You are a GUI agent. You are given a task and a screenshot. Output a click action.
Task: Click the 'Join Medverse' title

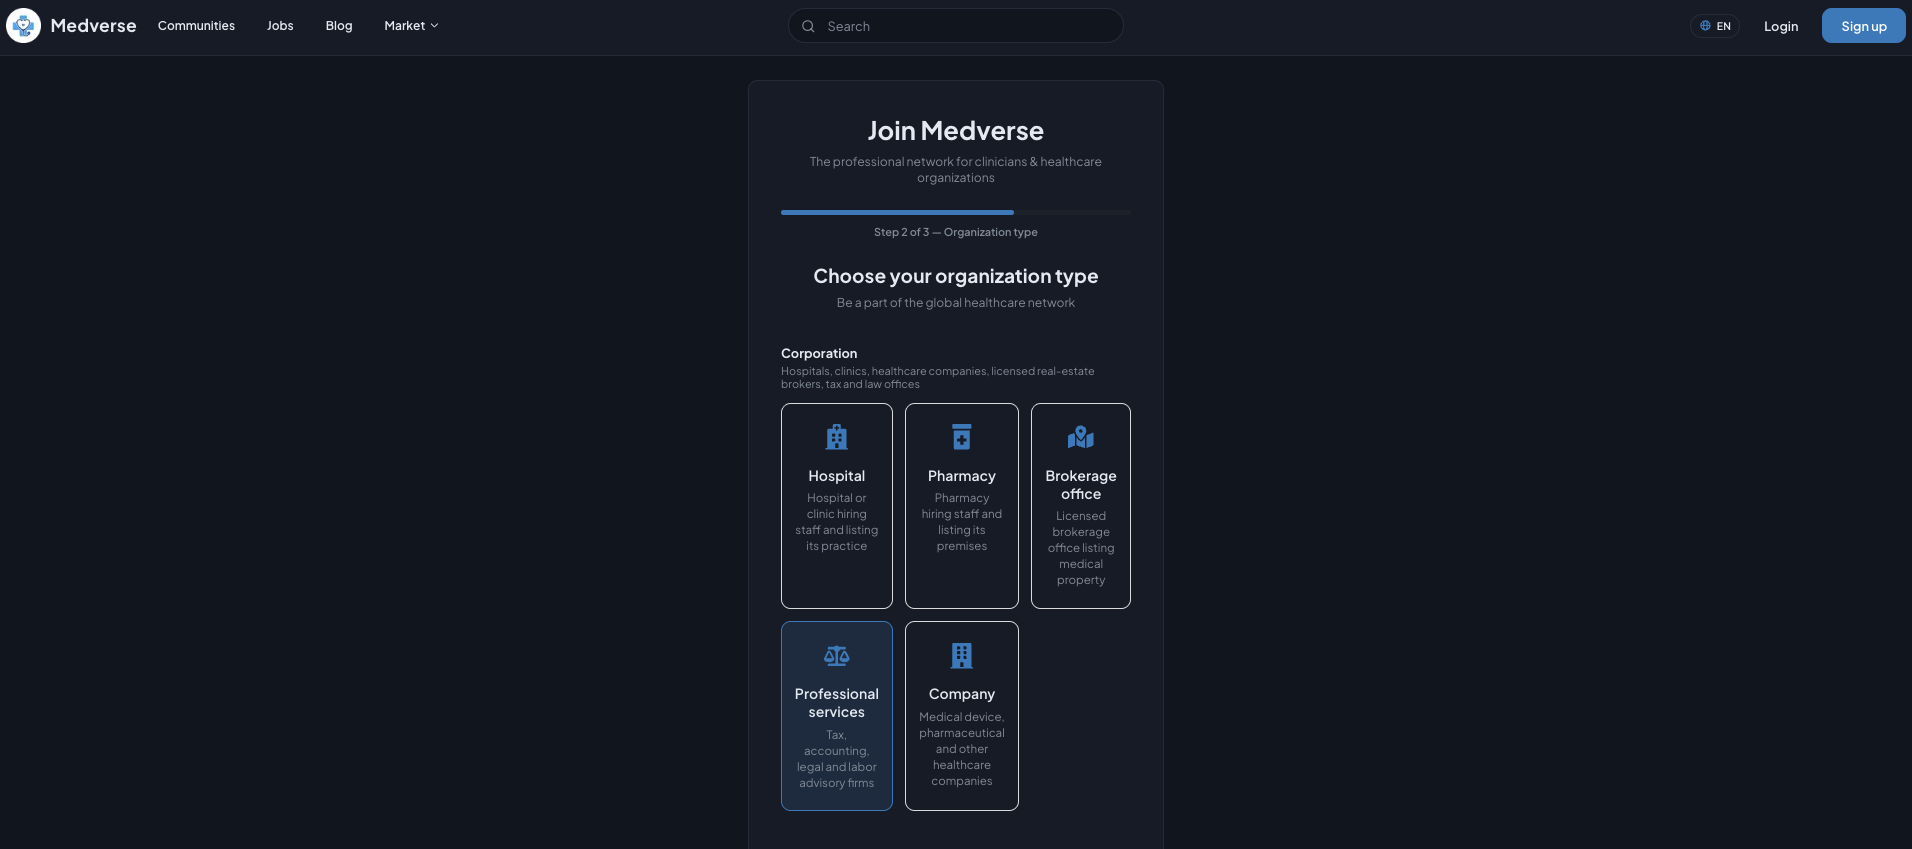pyautogui.click(x=956, y=131)
